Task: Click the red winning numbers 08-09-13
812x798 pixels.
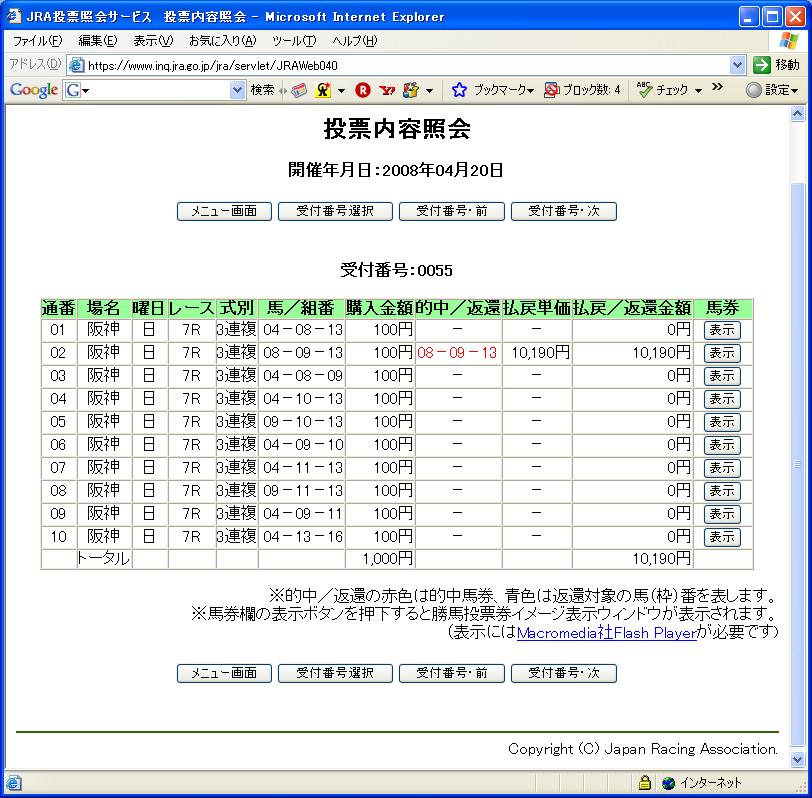Action: 457,353
